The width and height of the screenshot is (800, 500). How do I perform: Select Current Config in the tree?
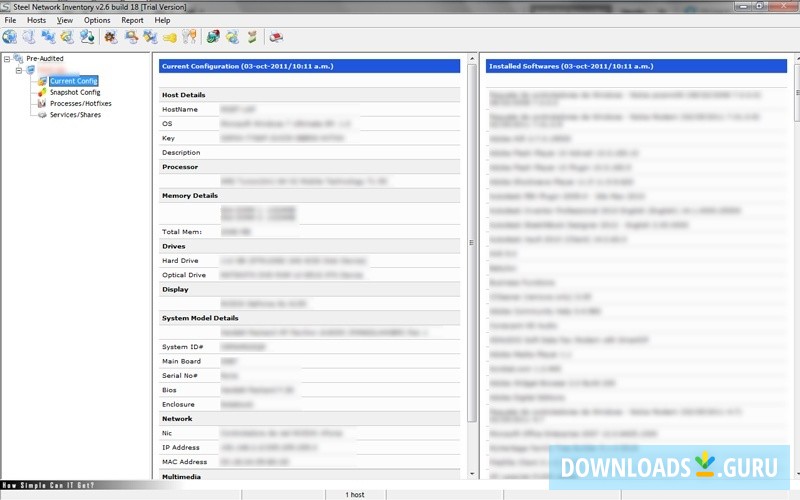coord(73,81)
